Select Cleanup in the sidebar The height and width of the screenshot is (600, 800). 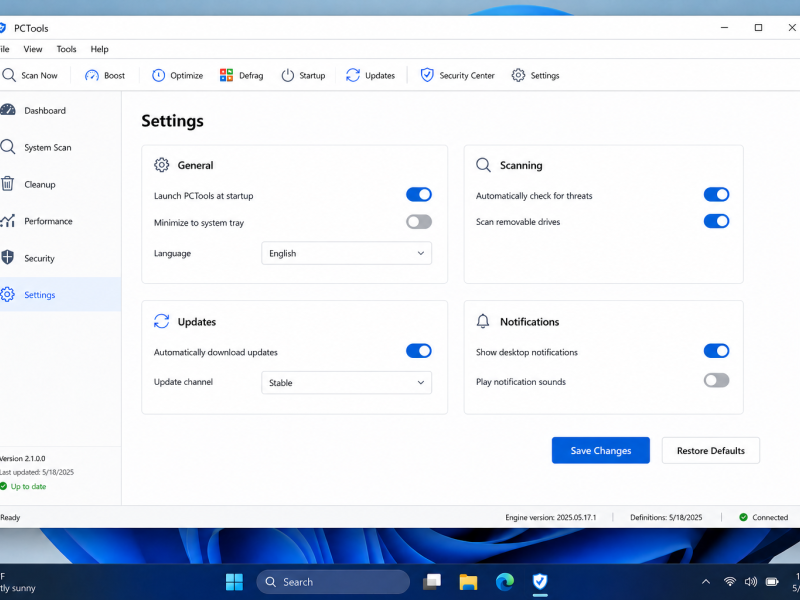(x=60, y=184)
